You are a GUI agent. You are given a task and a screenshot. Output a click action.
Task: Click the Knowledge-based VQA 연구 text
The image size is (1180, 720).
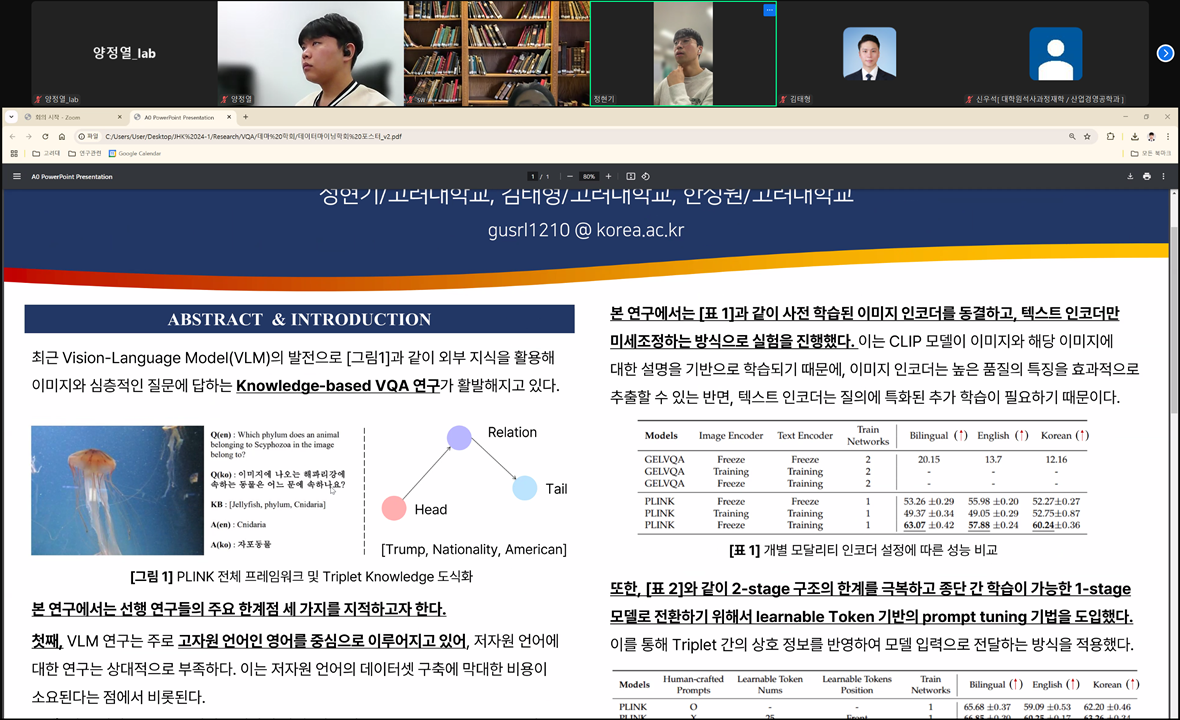point(338,386)
